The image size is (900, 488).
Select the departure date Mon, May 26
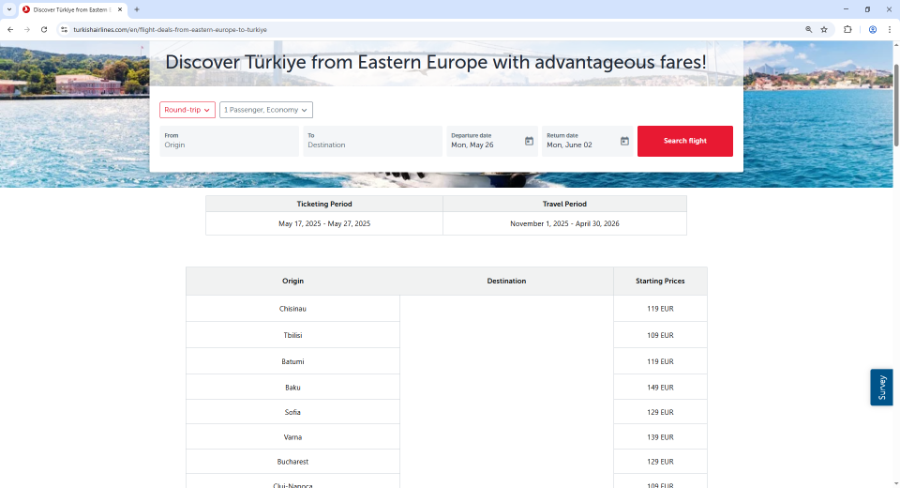tap(472, 145)
